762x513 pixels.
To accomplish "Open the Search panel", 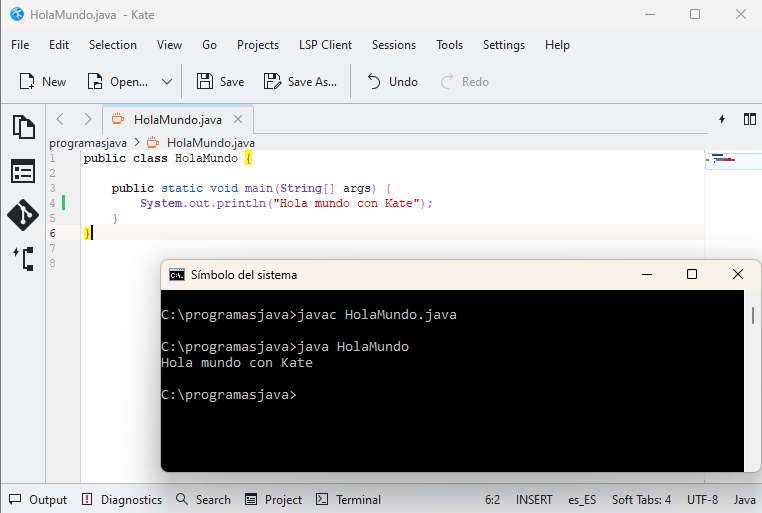I will pyautogui.click(x=203, y=499).
